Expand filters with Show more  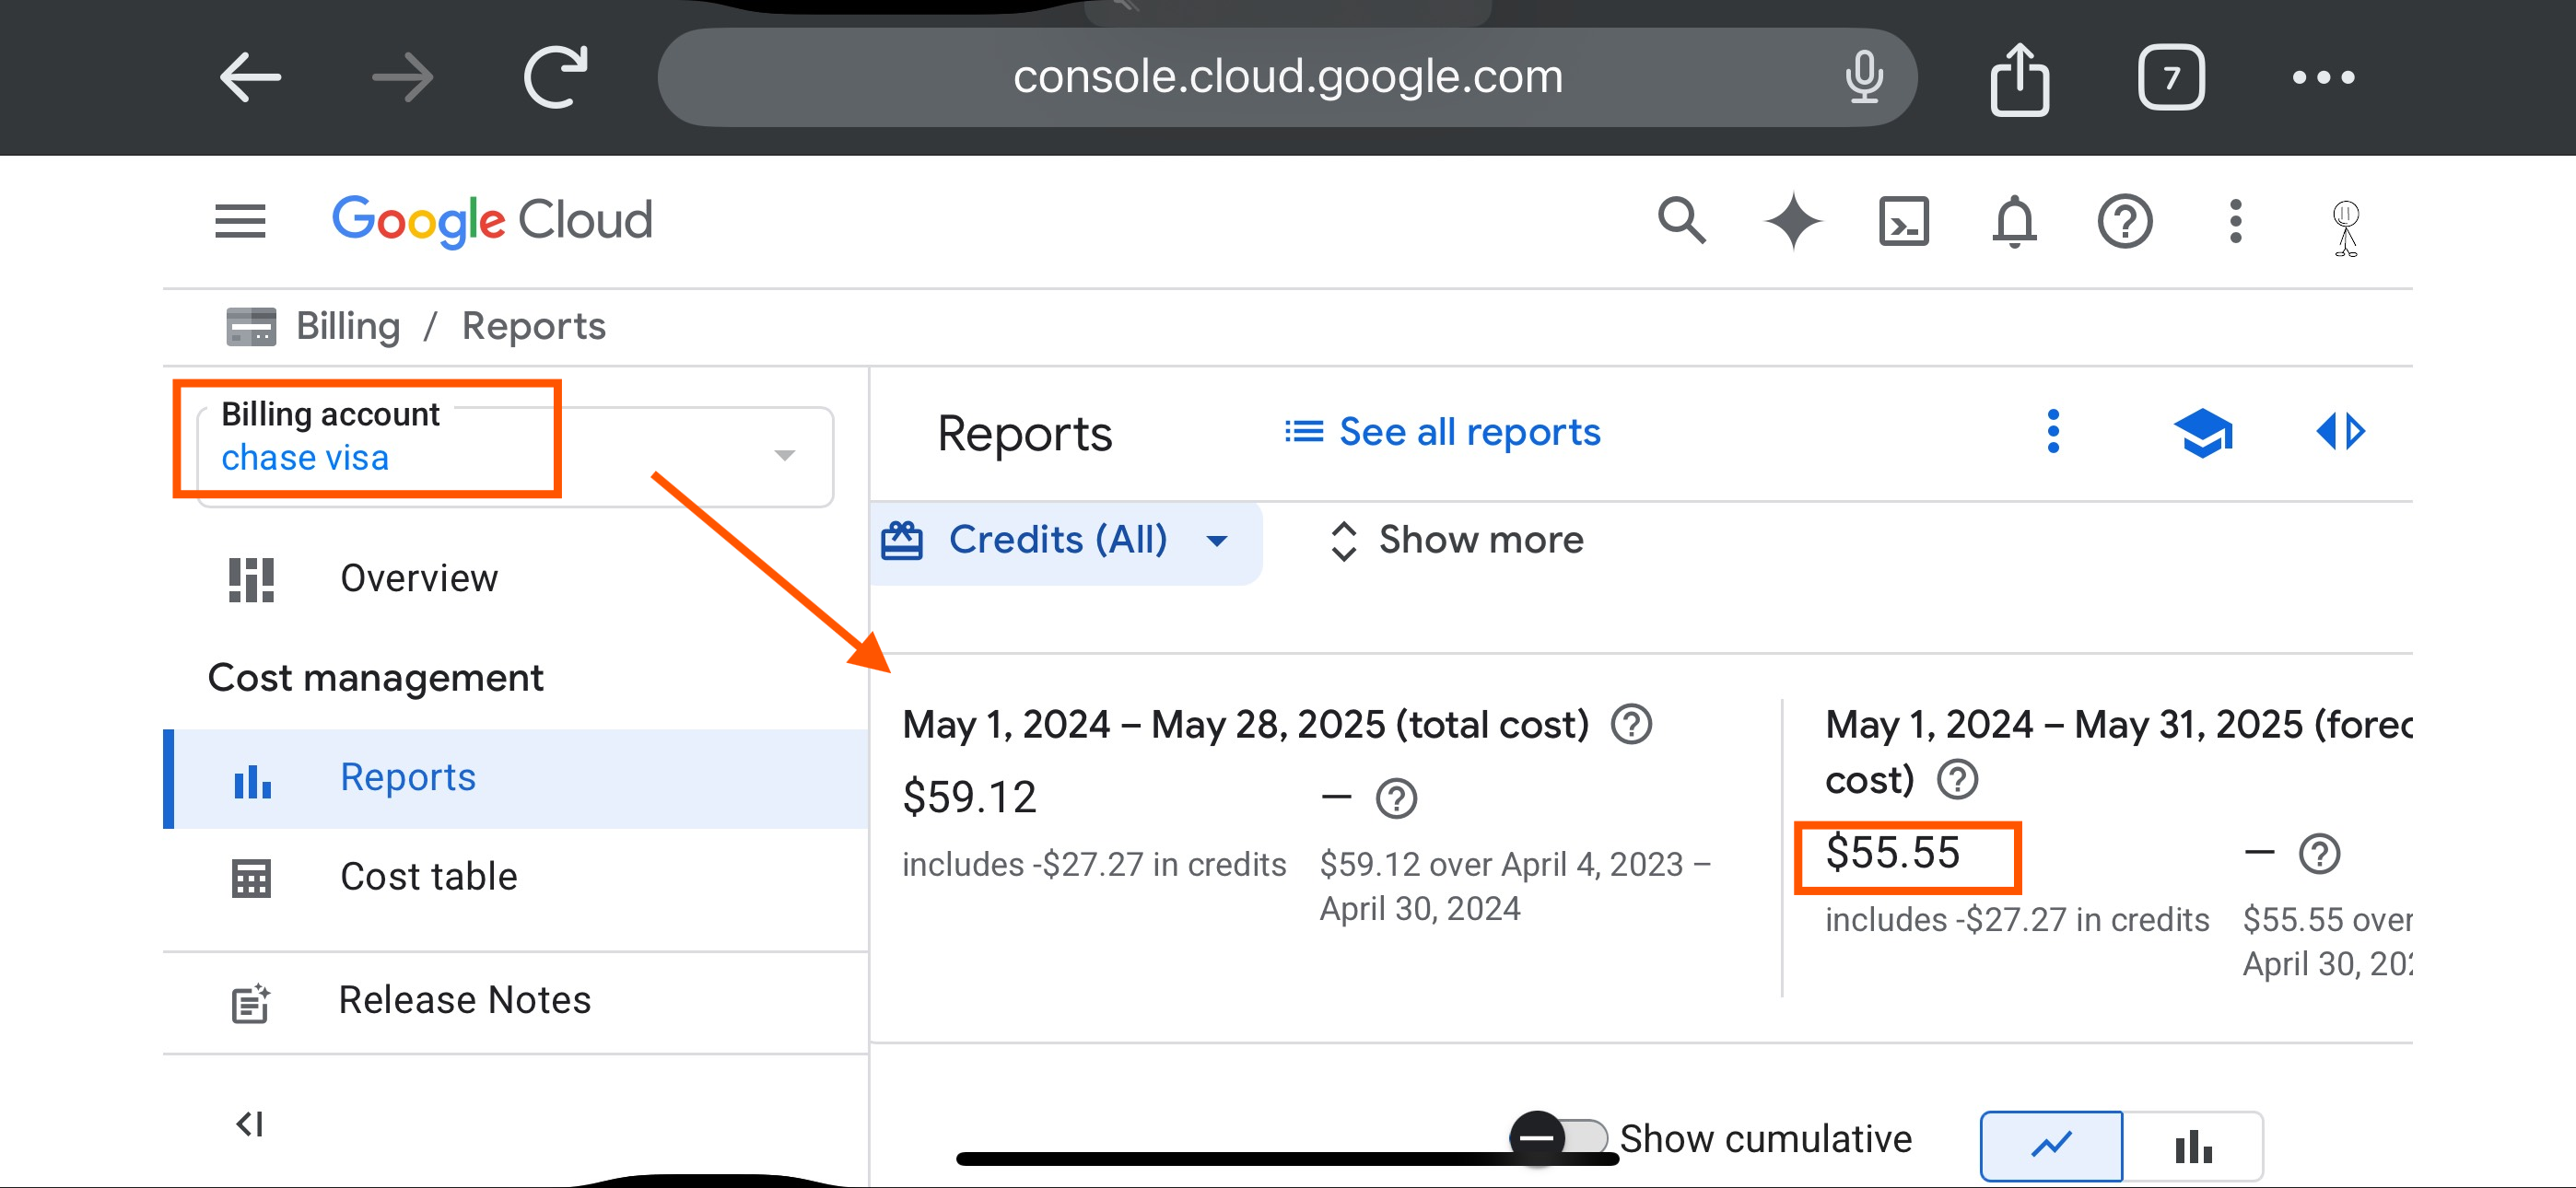coord(1456,541)
